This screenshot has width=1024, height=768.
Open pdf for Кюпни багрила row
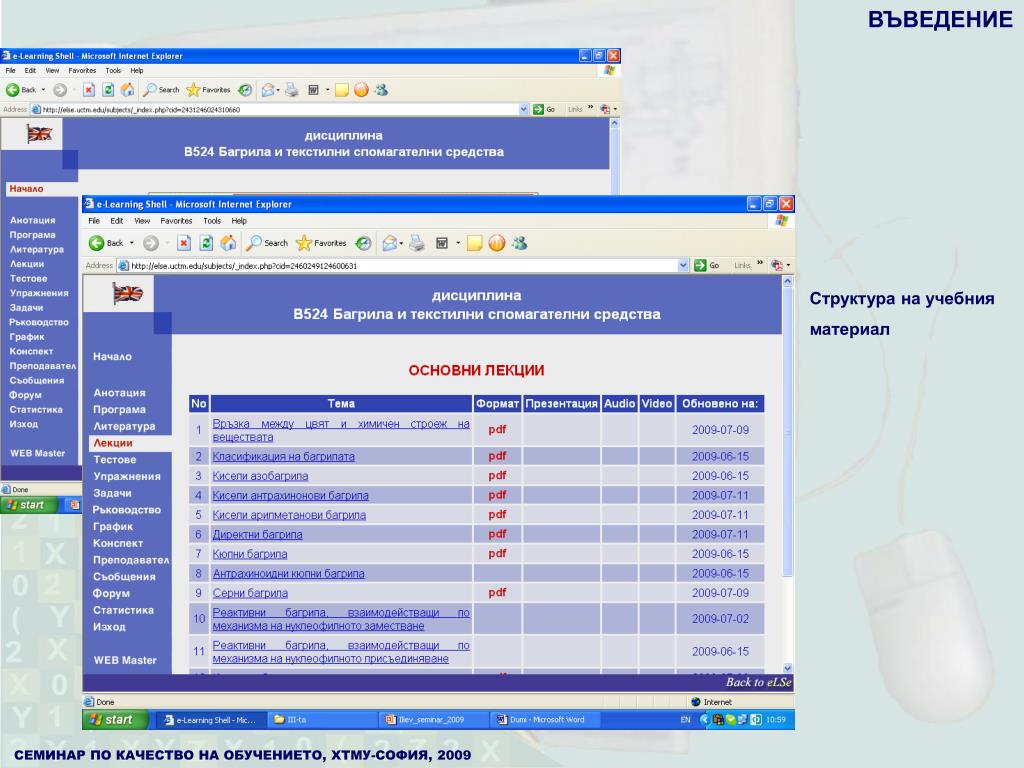tap(497, 553)
